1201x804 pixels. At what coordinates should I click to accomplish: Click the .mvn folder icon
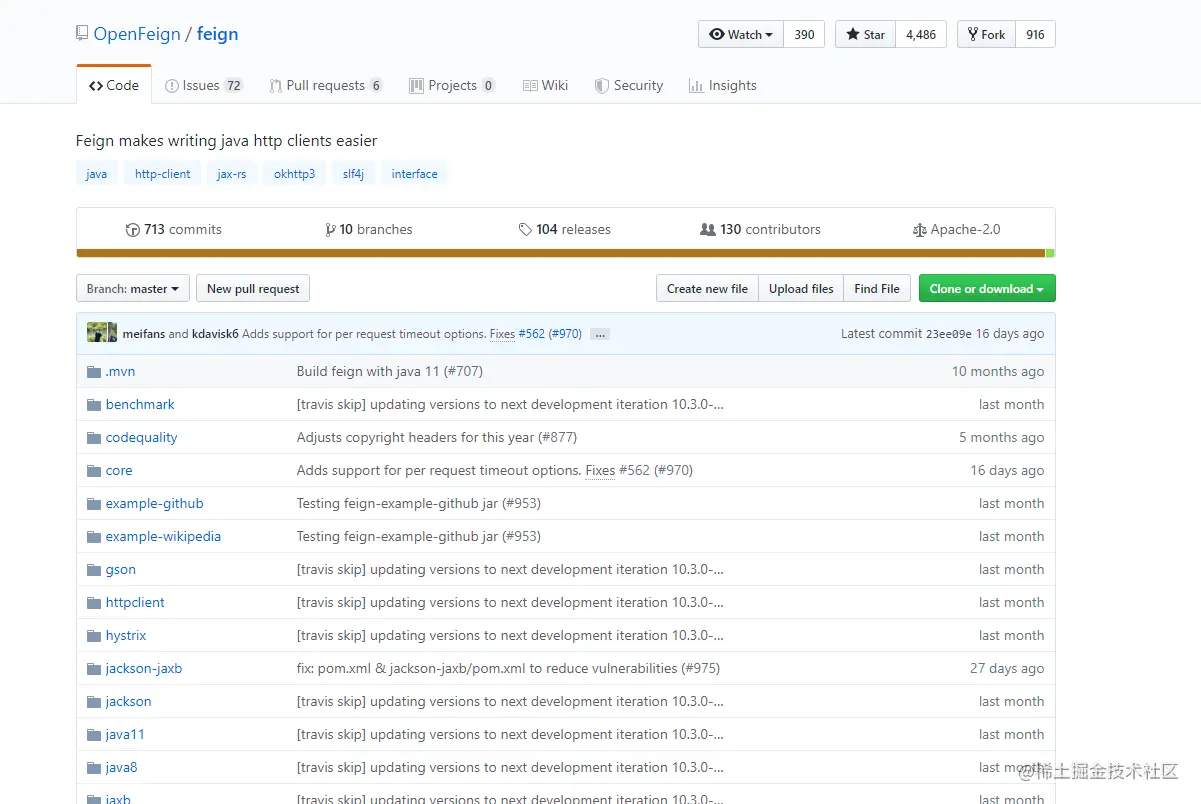point(94,371)
